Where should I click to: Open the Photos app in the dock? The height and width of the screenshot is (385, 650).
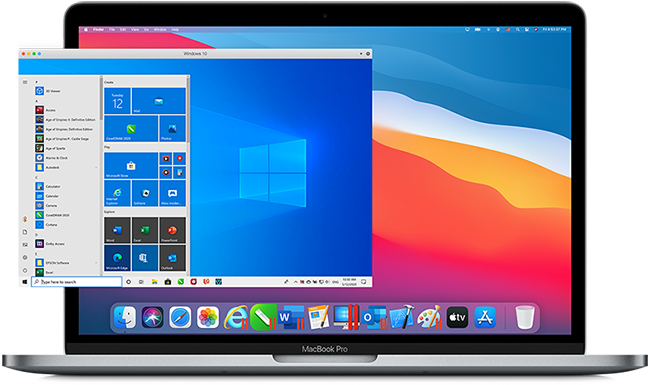pos(208,317)
